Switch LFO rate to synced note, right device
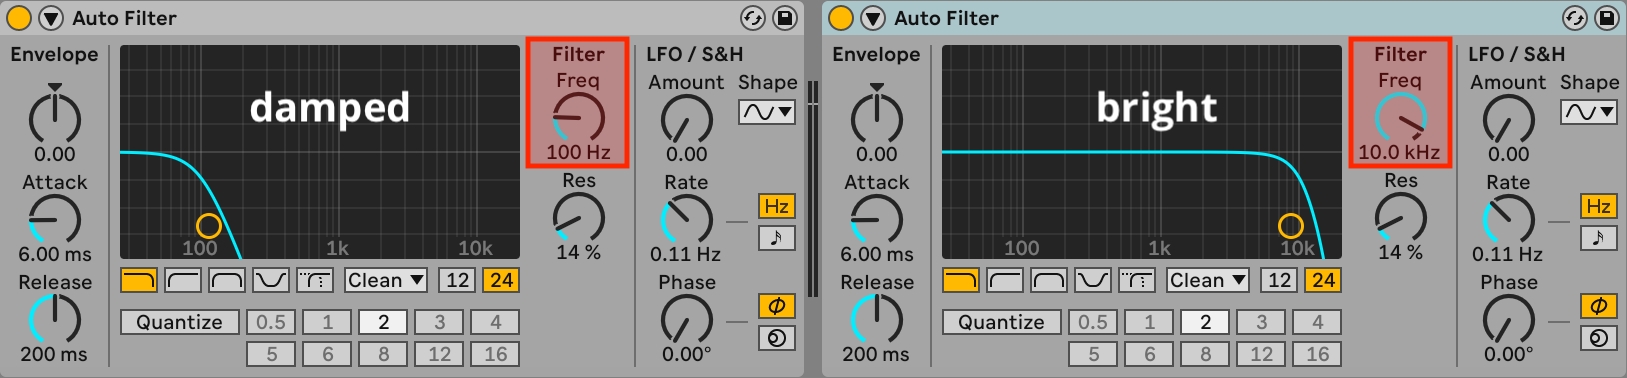1627x378 pixels. [1599, 238]
